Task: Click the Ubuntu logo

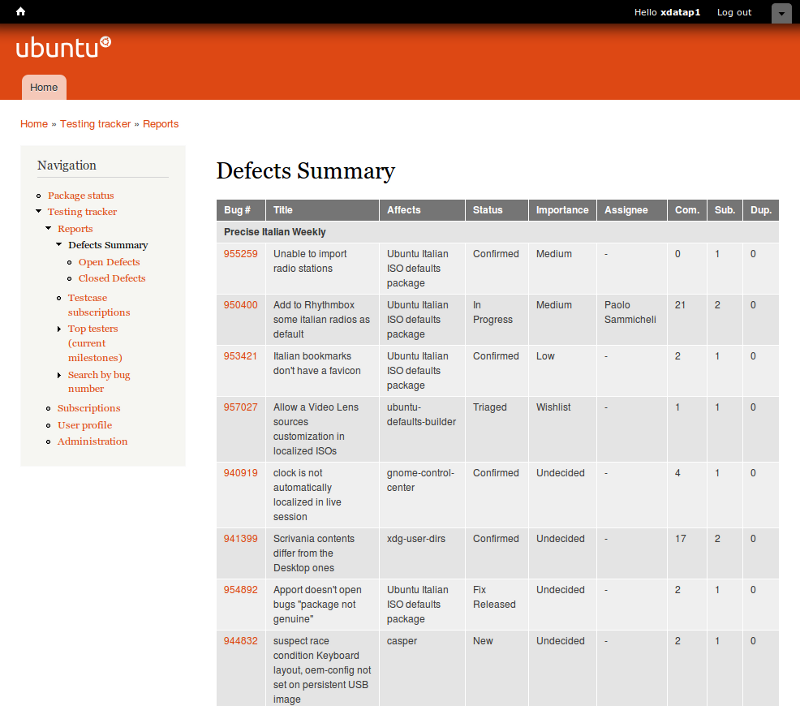Action: (x=63, y=47)
